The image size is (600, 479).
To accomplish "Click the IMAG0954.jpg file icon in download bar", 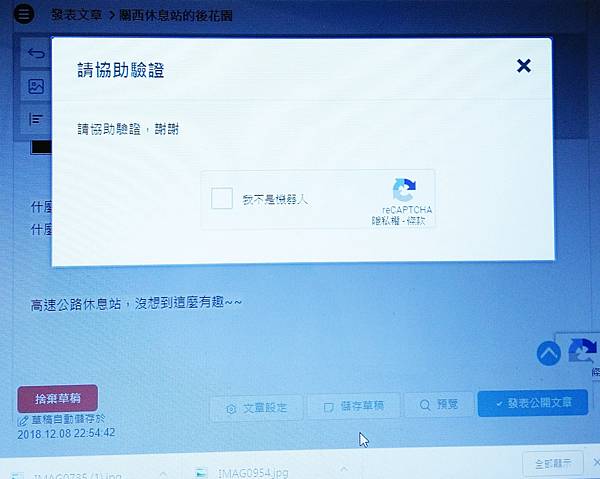I will point(201,474).
